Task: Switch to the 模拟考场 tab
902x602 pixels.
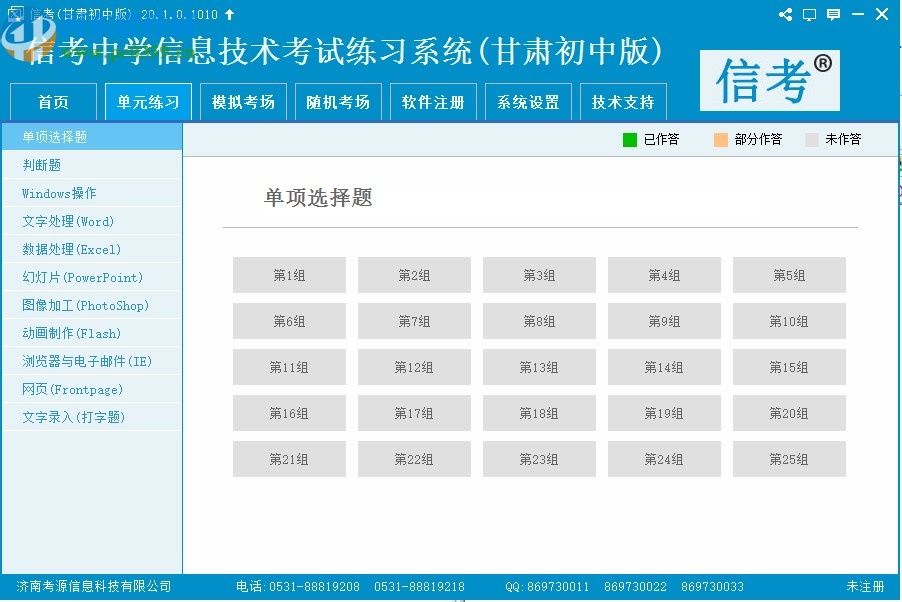Action: [x=243, y=101]
